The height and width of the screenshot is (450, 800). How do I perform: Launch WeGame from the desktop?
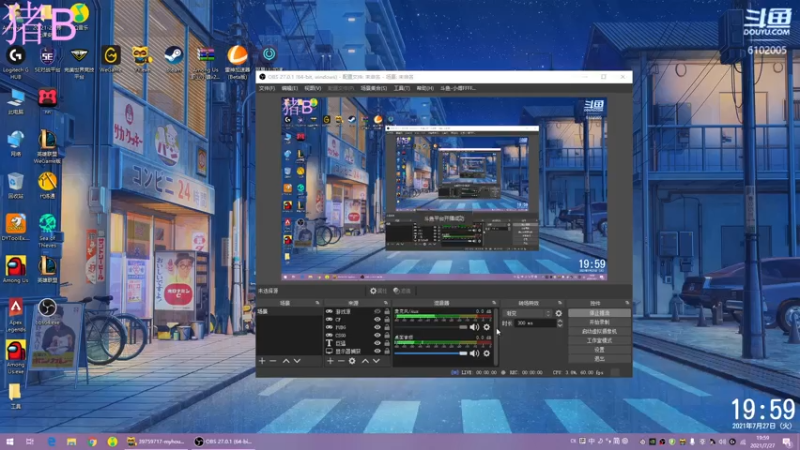(x=111, y=60)
